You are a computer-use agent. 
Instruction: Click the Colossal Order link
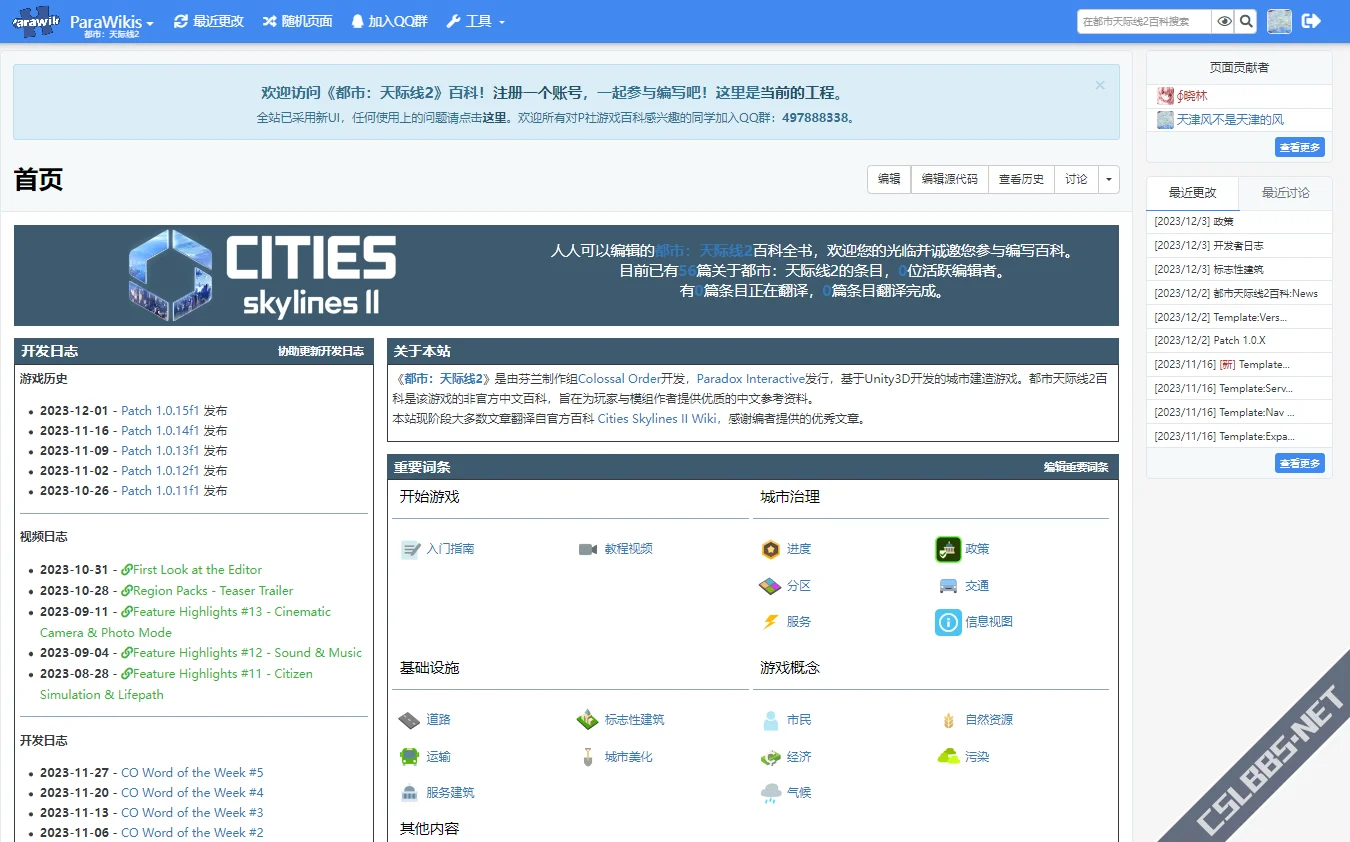(619, 379)
